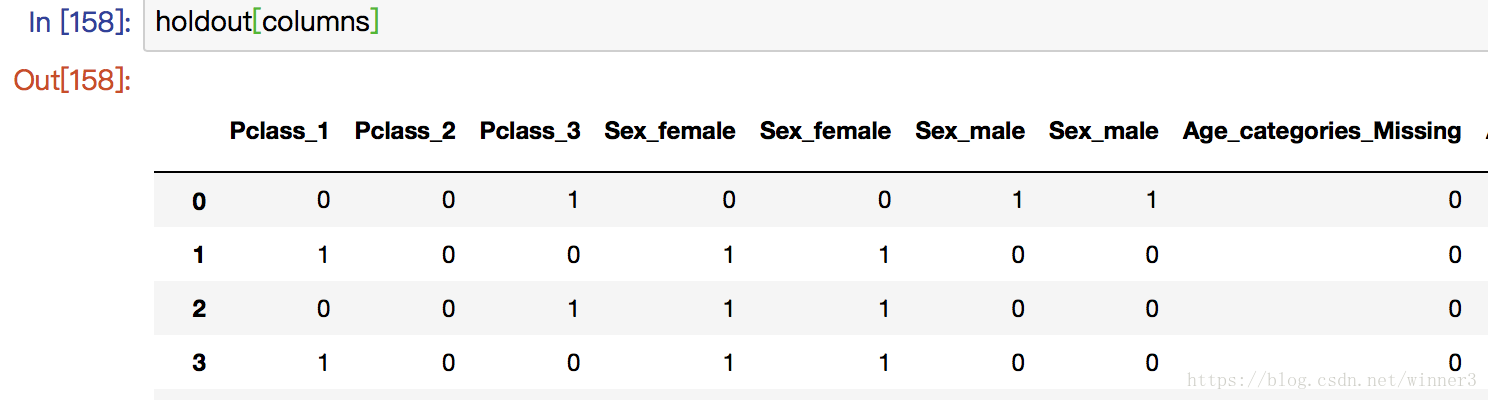
Task: Click the Pclass_3 column header
Action: [x=530, y=131]
